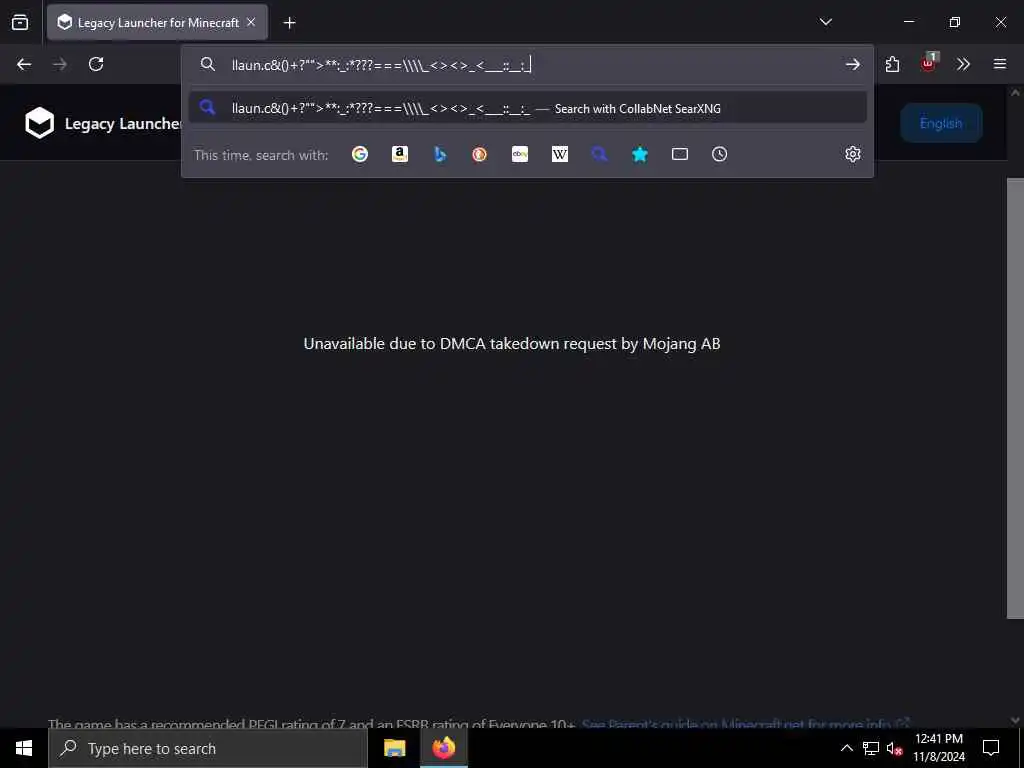Switch to Legacy Launcher for Minecraft tab
Image resolution: width=1024 pixels, height=768 pixels.
tap(157, 22)
